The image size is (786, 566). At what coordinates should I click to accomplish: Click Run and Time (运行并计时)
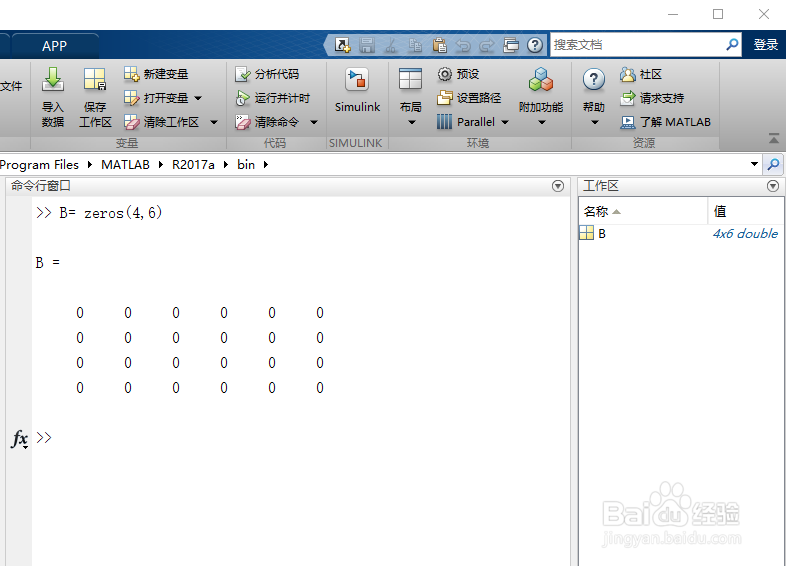tap(273, 98)
